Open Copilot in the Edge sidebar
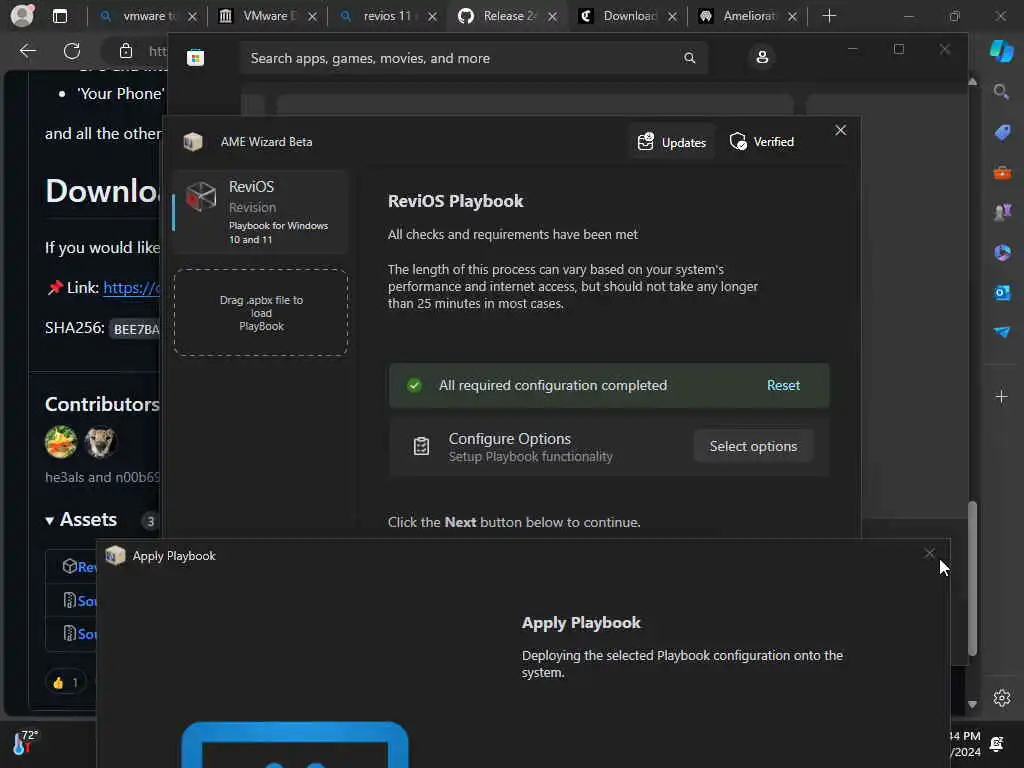1024x768 pixels. pos(1001,50)
